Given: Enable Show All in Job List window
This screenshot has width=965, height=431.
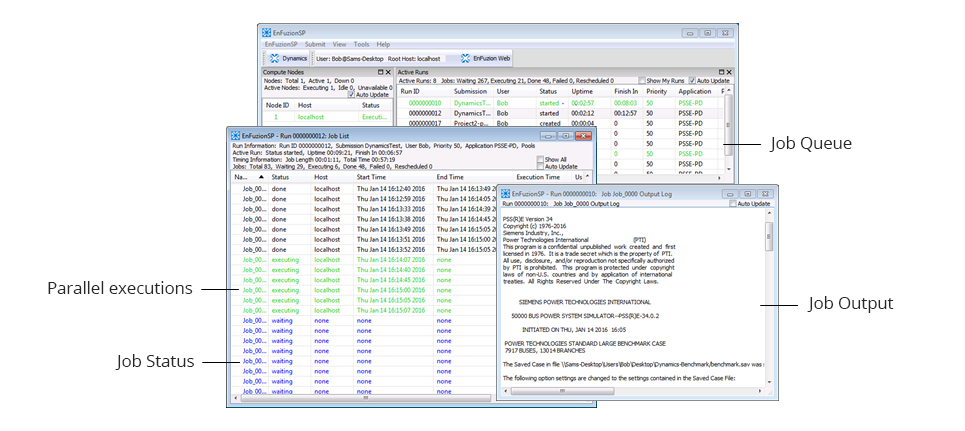Looking at the screenshot, I should pos(540,159).
